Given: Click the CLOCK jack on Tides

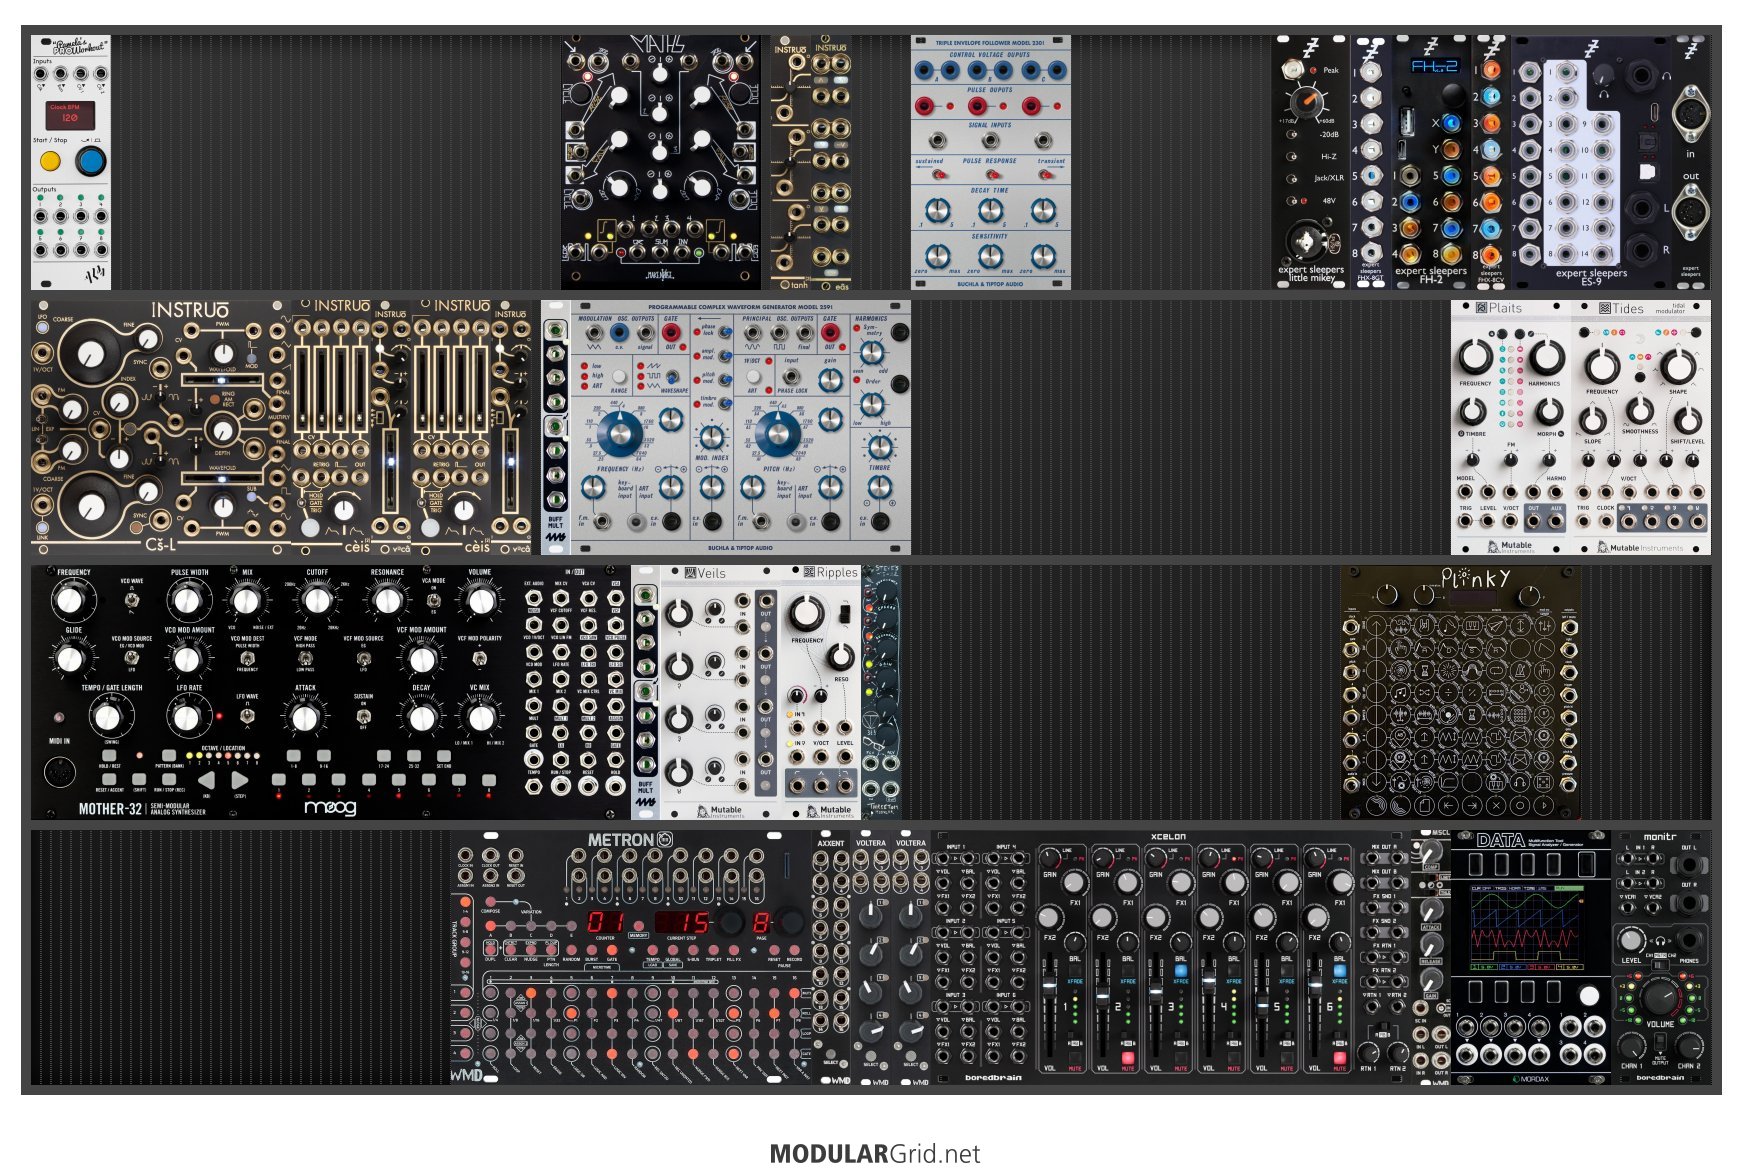Looking at the screenshot, I should pyautogui.click(x=1605, y=520).
